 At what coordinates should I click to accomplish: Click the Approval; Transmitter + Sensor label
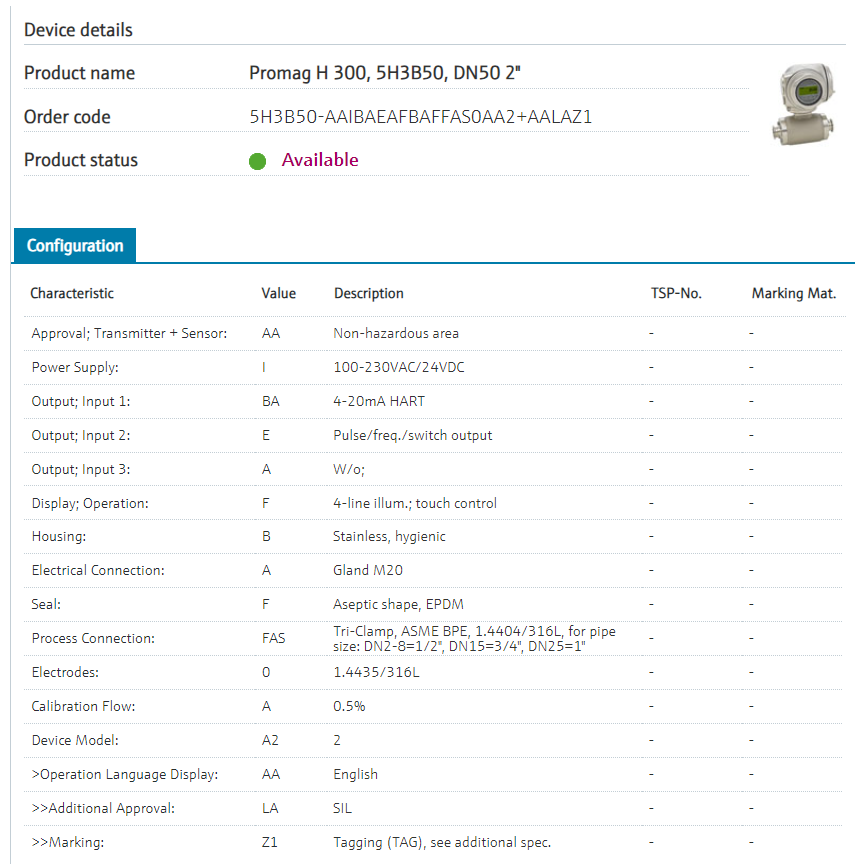129,333
